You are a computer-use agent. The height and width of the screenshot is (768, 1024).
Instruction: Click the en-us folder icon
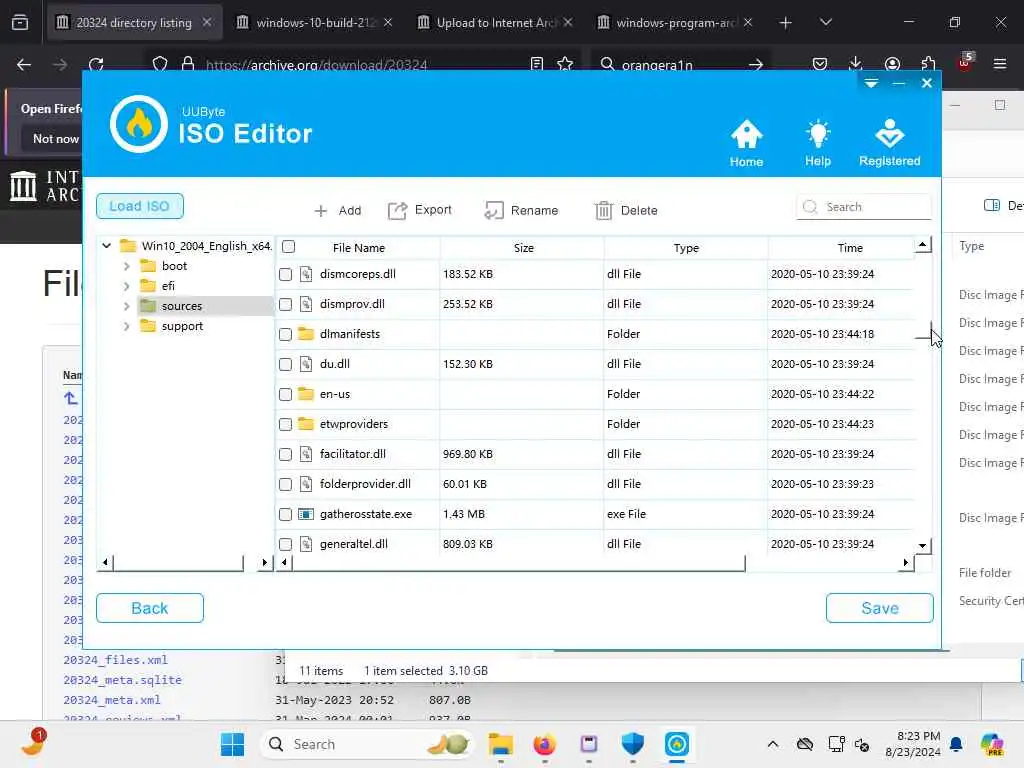click(x=306, y=394)
